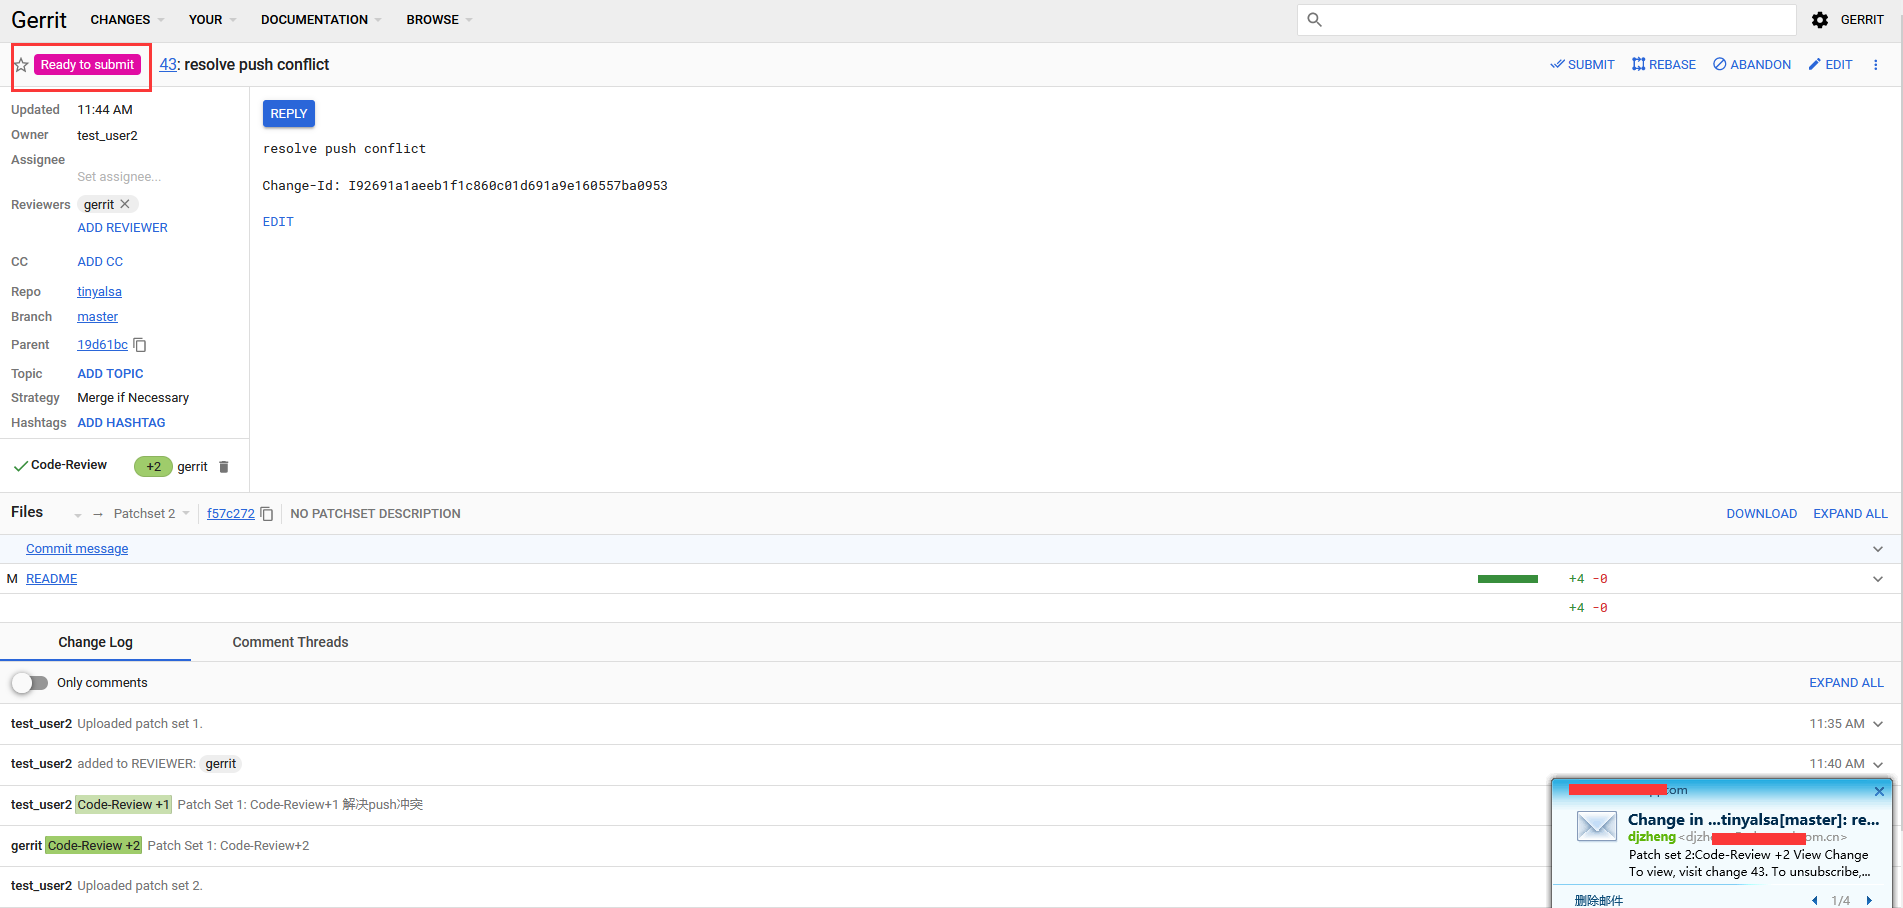This screenshot has width=1903, height=908.
Task: Switch to the Change Log tab
Action: (x=95, y=642)
